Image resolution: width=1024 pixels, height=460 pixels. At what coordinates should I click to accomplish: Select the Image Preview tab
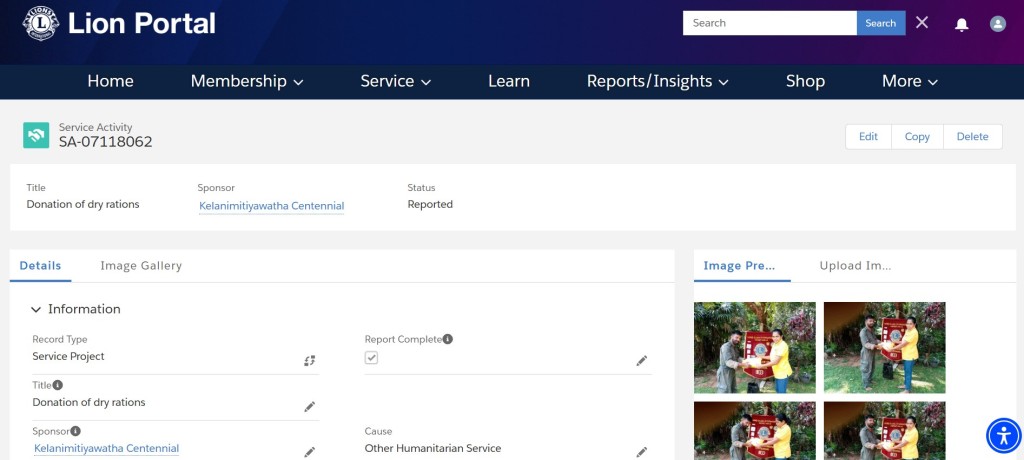pos(740,266)
